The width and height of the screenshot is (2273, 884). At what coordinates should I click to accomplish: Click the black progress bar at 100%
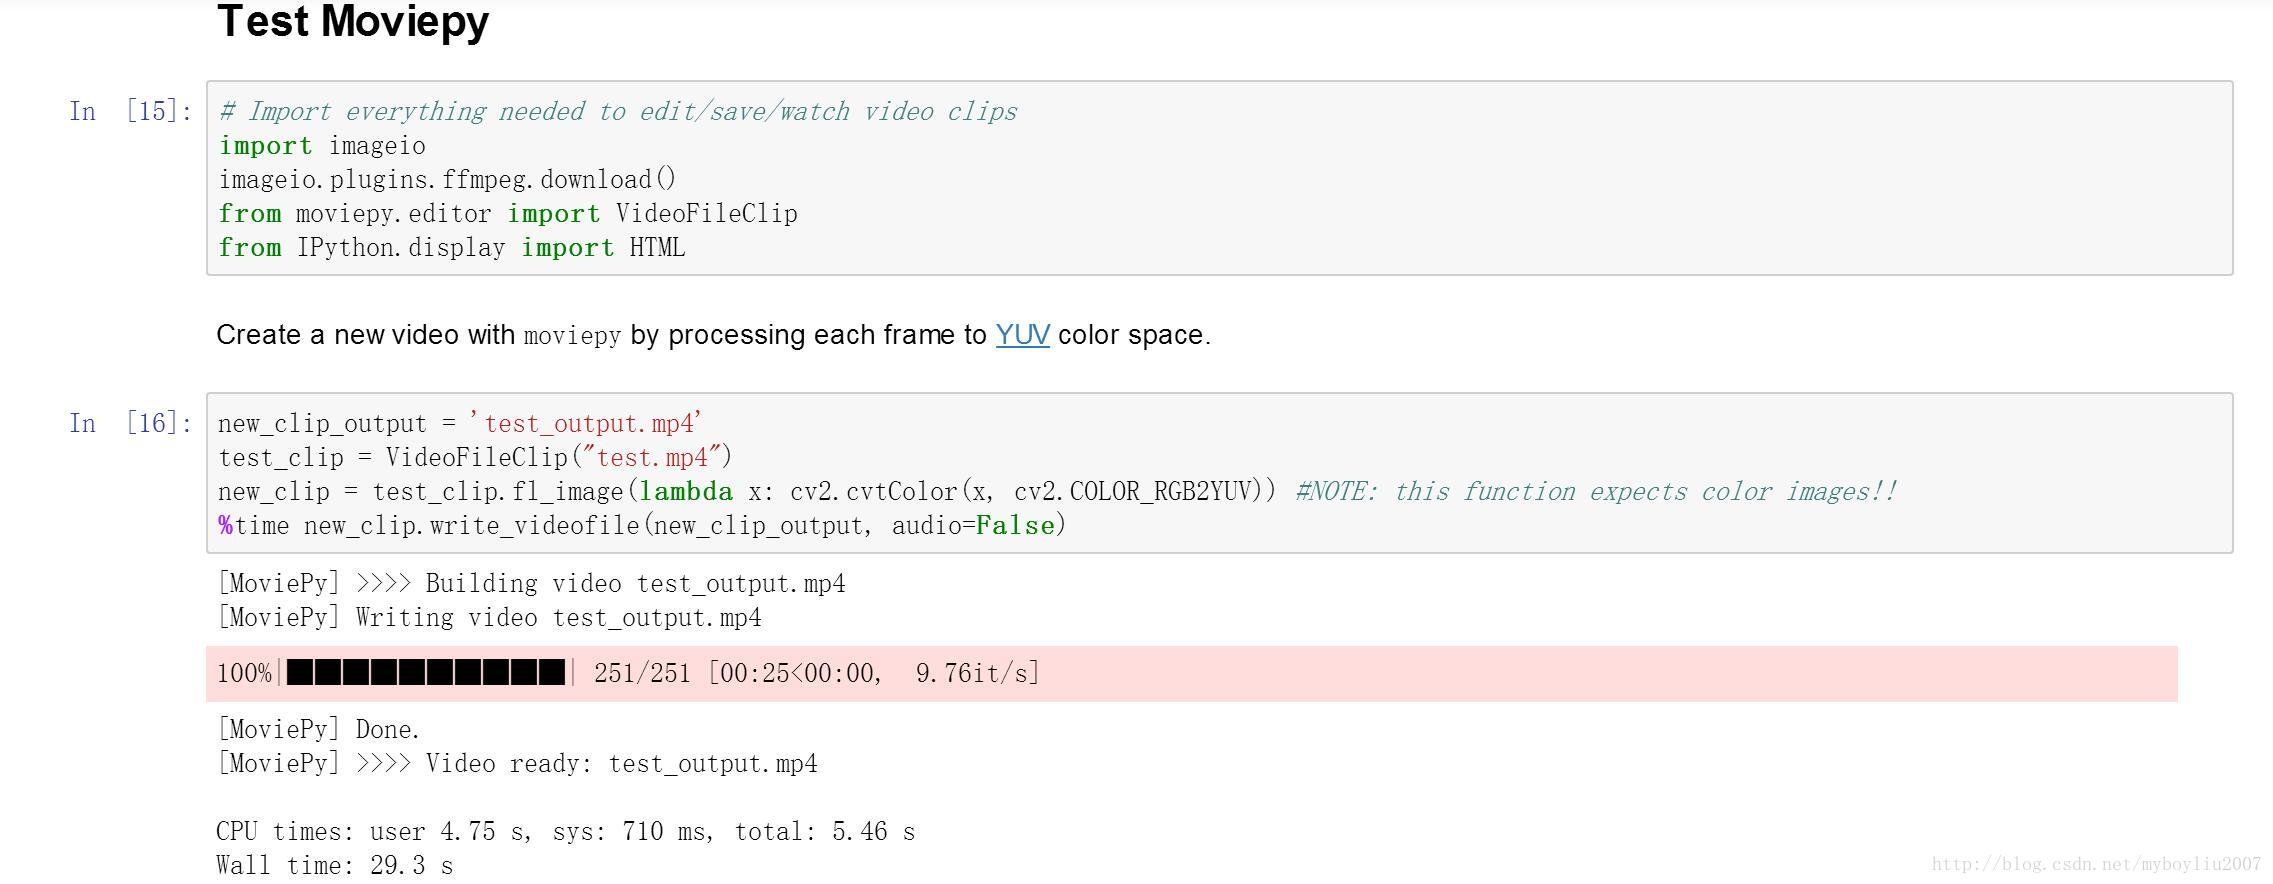point(426,673)
